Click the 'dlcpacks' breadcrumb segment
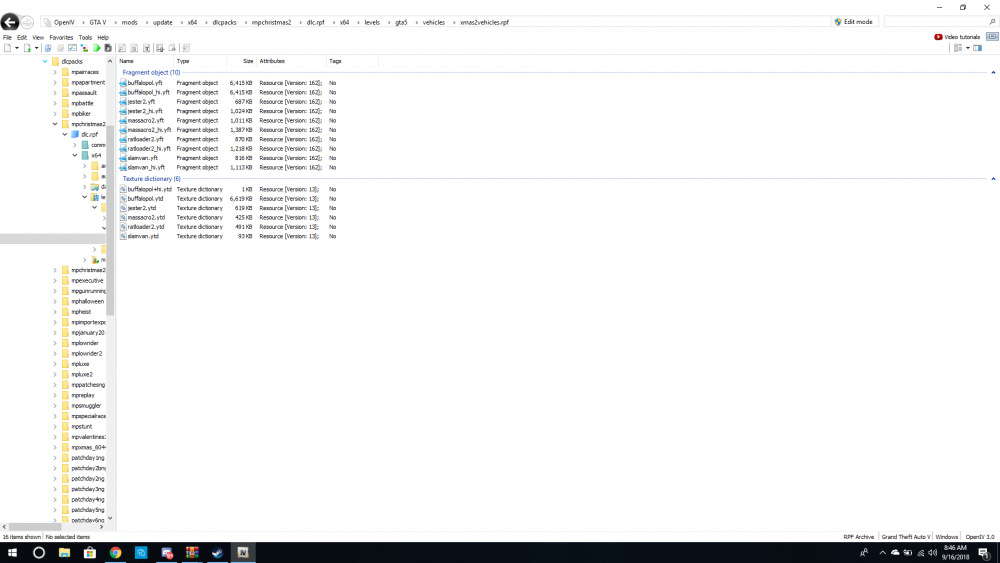The width and height of the screenshot is (1000, 563). point(224,22)
